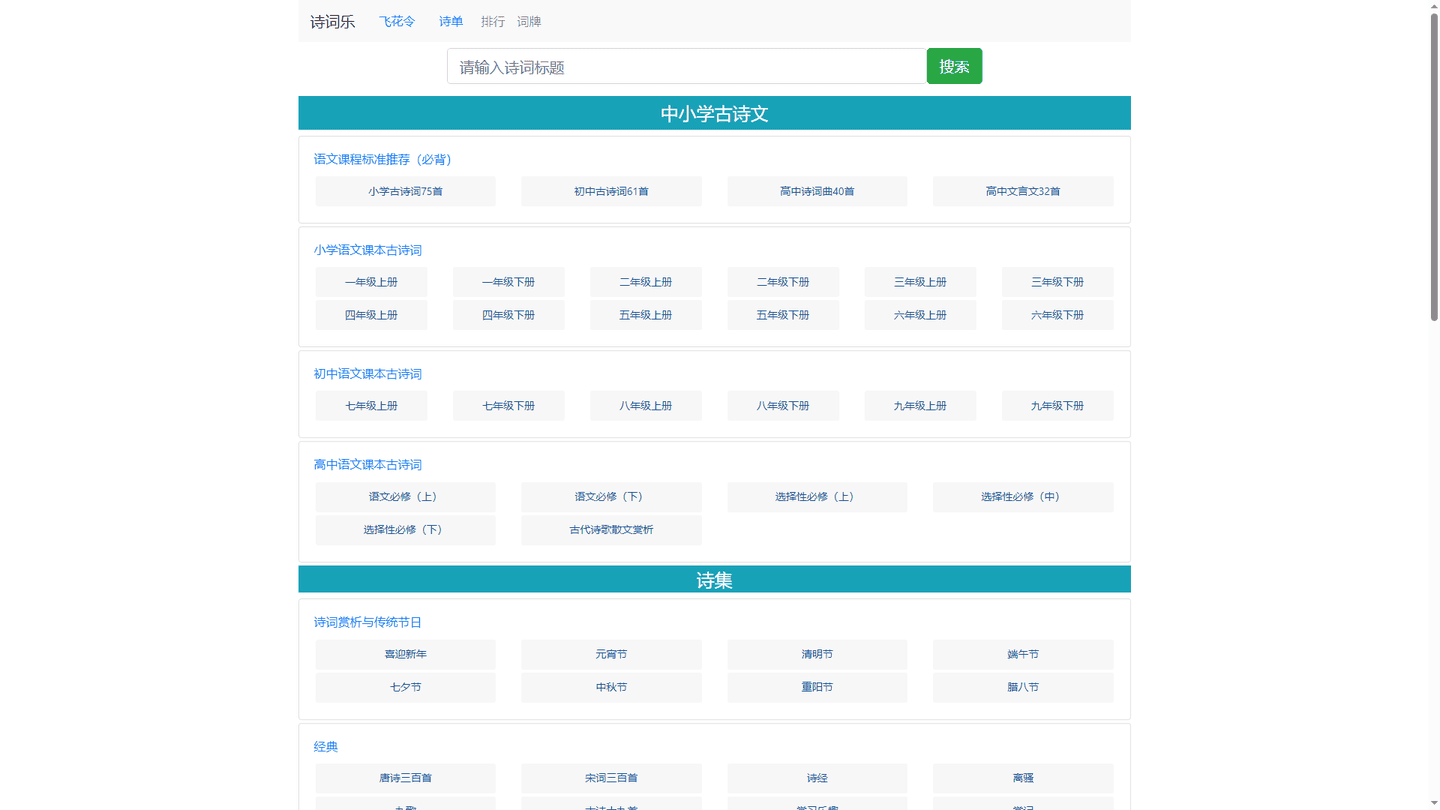The width and height of the screenshot is (1440, 810).
Task: Select 四年级下册
Action: pyautogui.click(x=508, y=315)
